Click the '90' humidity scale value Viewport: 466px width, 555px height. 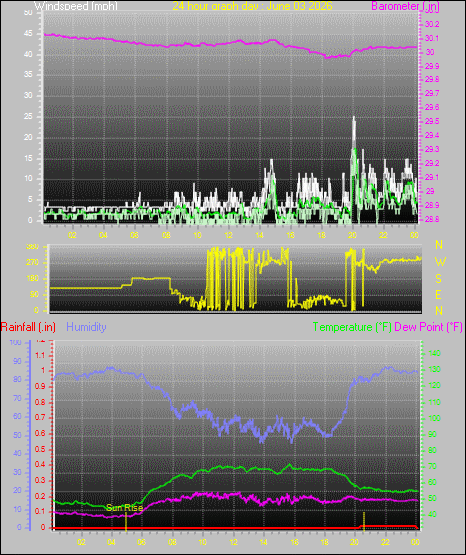pyautogui.click(x=17, y=361)
